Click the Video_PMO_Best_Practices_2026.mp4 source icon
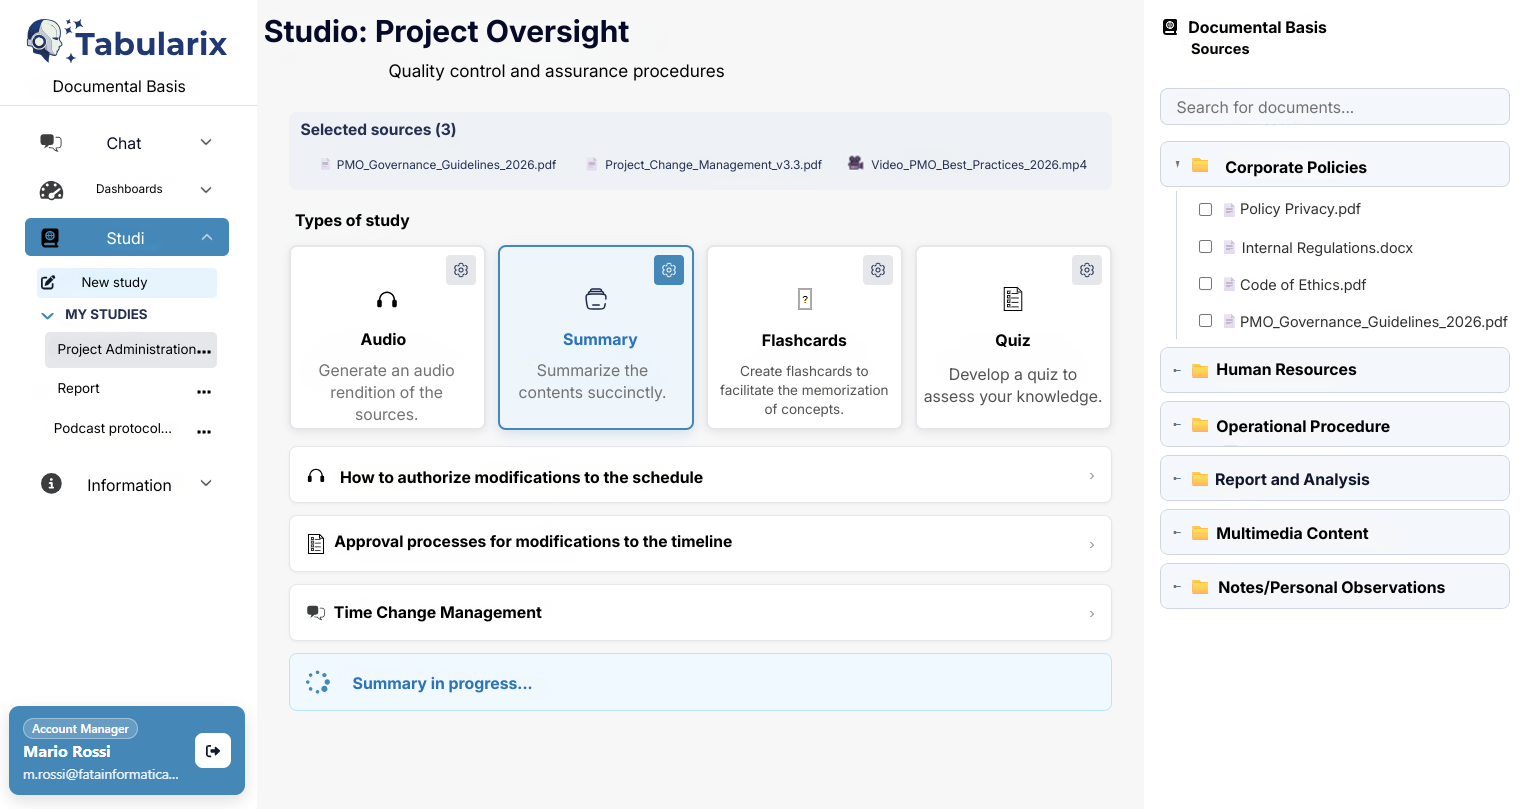The image size is (1523, 809). coord(856,164)
